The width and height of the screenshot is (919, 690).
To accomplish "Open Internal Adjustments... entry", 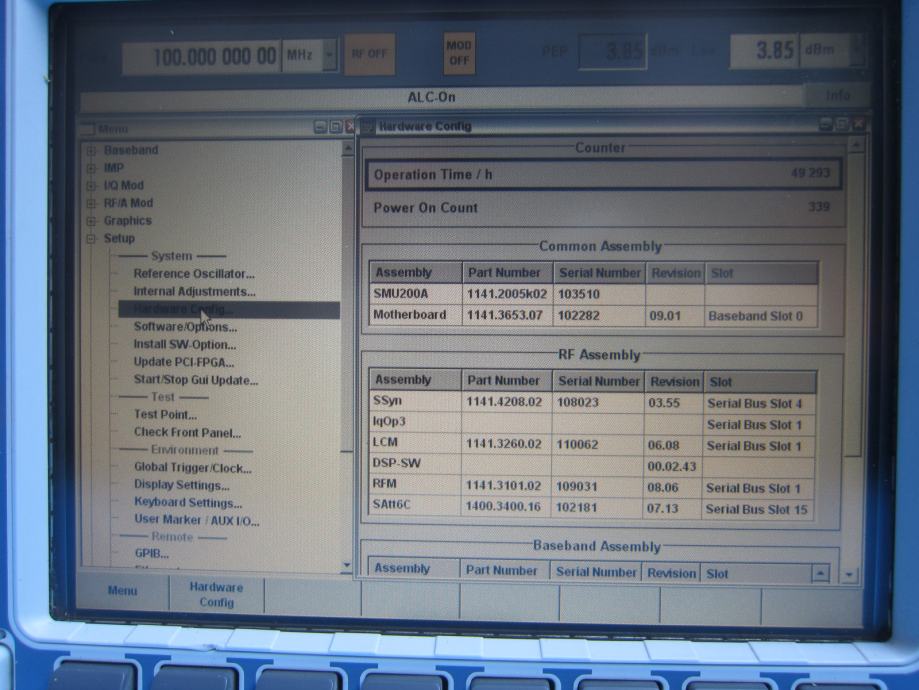I will [195, 291].
